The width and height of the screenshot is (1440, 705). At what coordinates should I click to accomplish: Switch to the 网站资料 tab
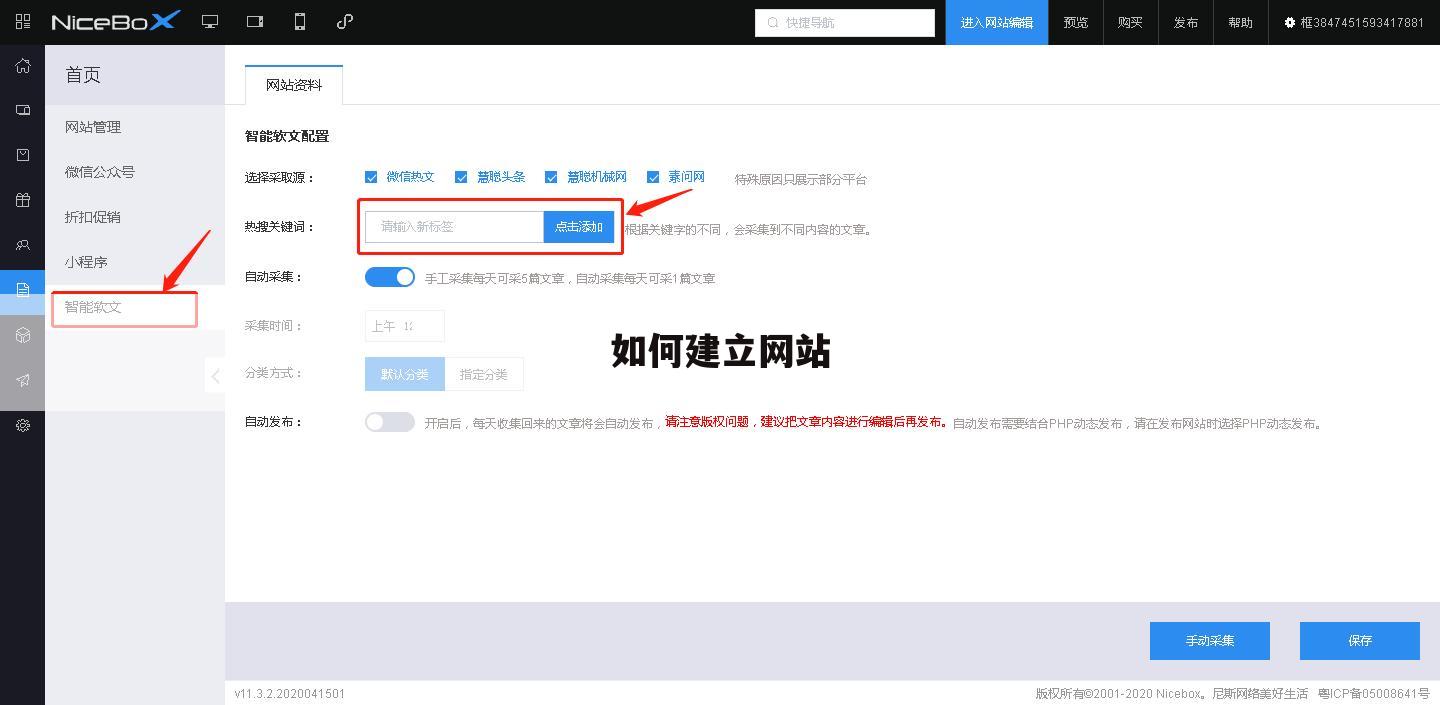[x=293, y=86]
